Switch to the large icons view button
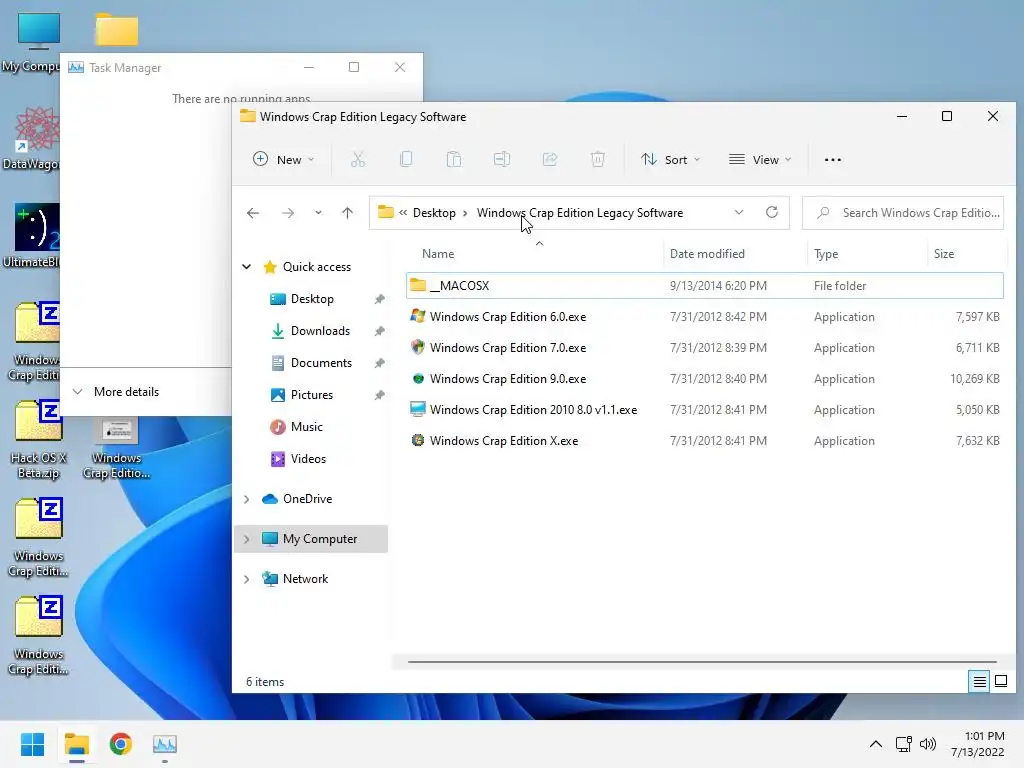 1000,681
